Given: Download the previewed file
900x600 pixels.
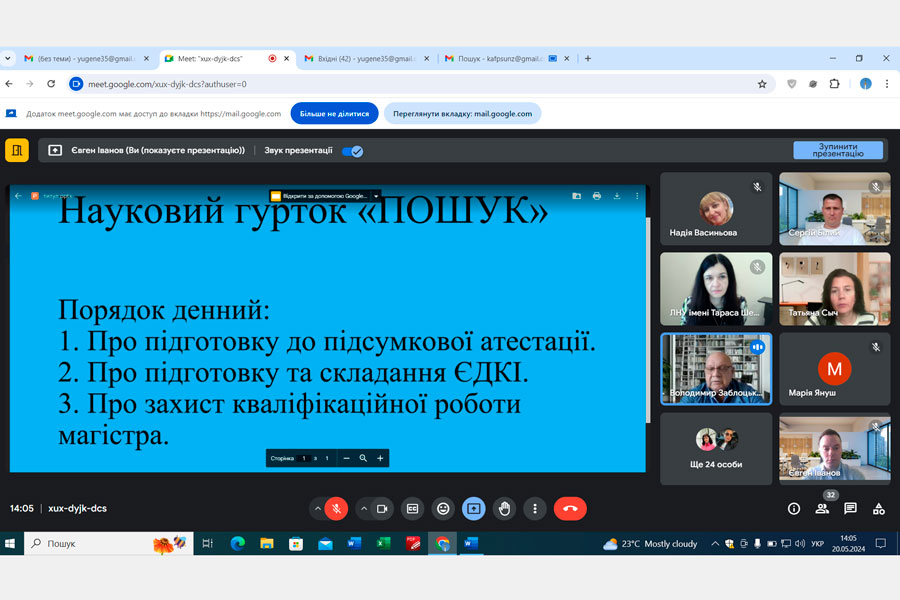Looking at the screenshot, I should 617,196.
